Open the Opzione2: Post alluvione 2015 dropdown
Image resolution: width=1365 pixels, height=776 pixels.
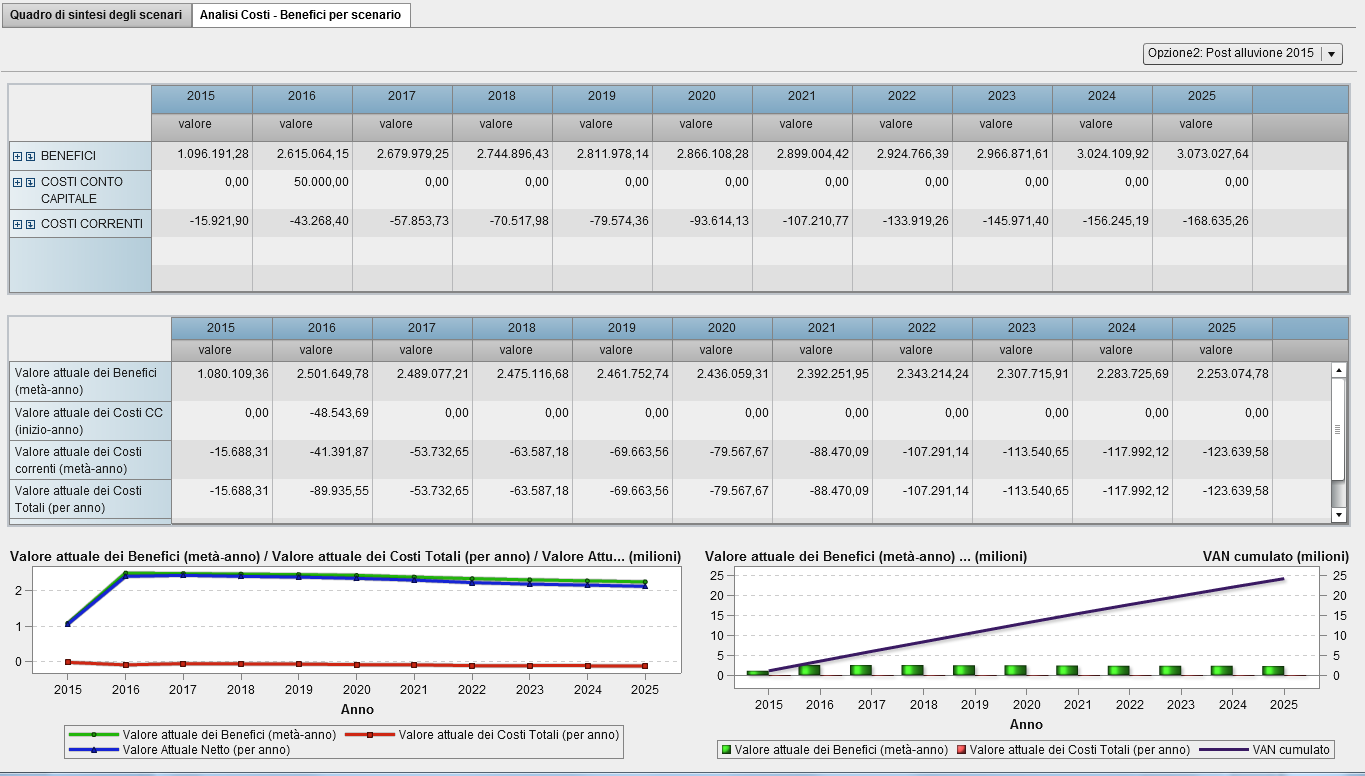coord(1242,53)
